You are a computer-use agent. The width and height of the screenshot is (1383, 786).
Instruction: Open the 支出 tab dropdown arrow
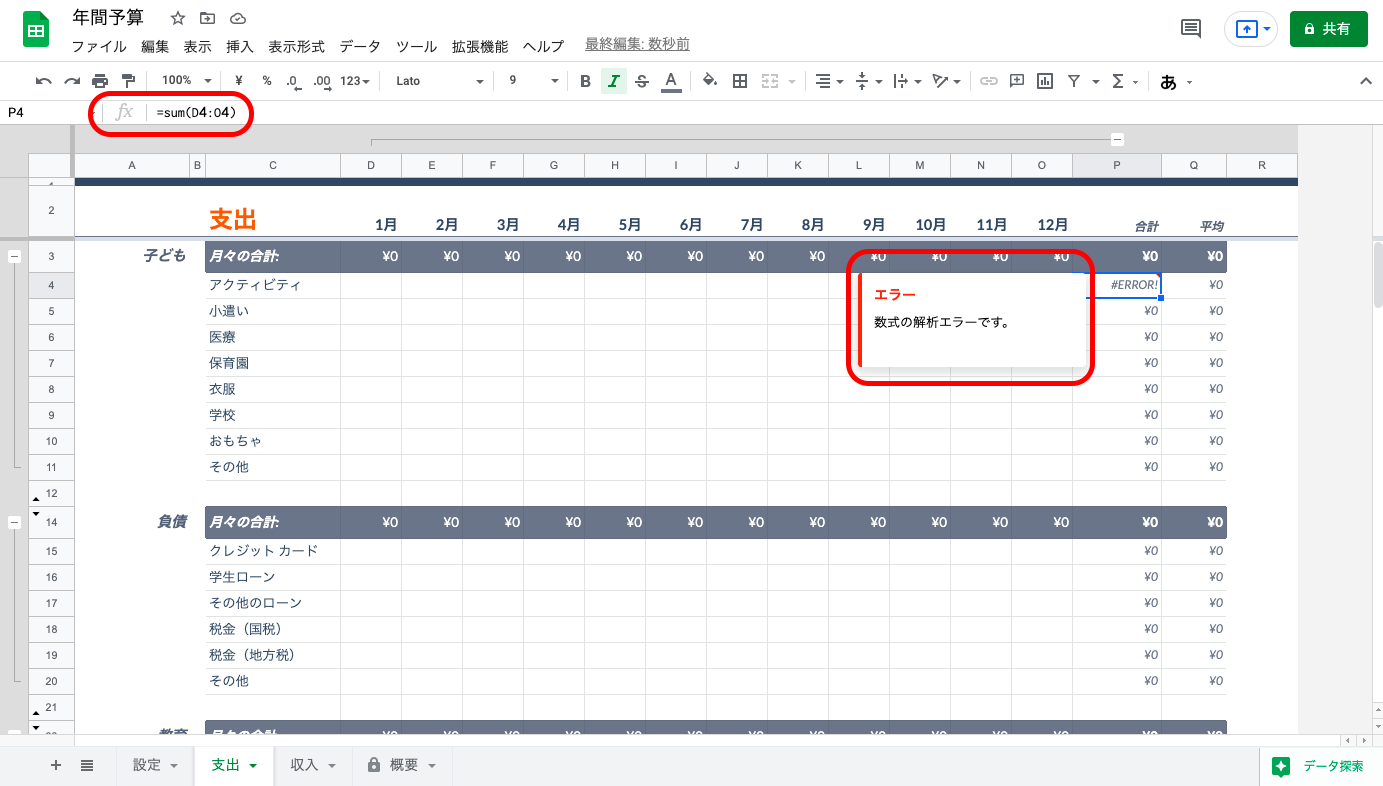253,766
